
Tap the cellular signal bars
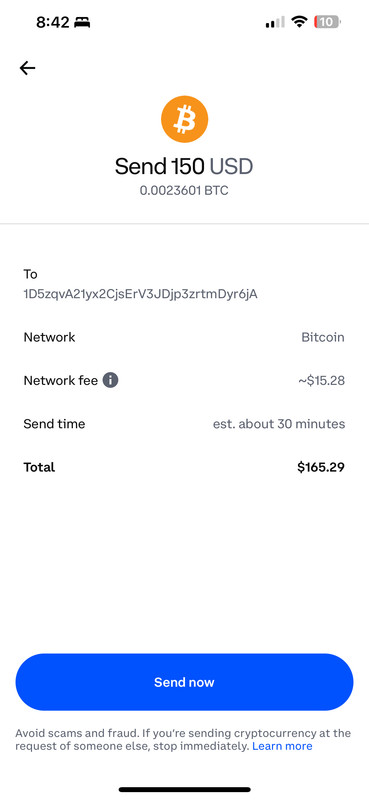275,22
